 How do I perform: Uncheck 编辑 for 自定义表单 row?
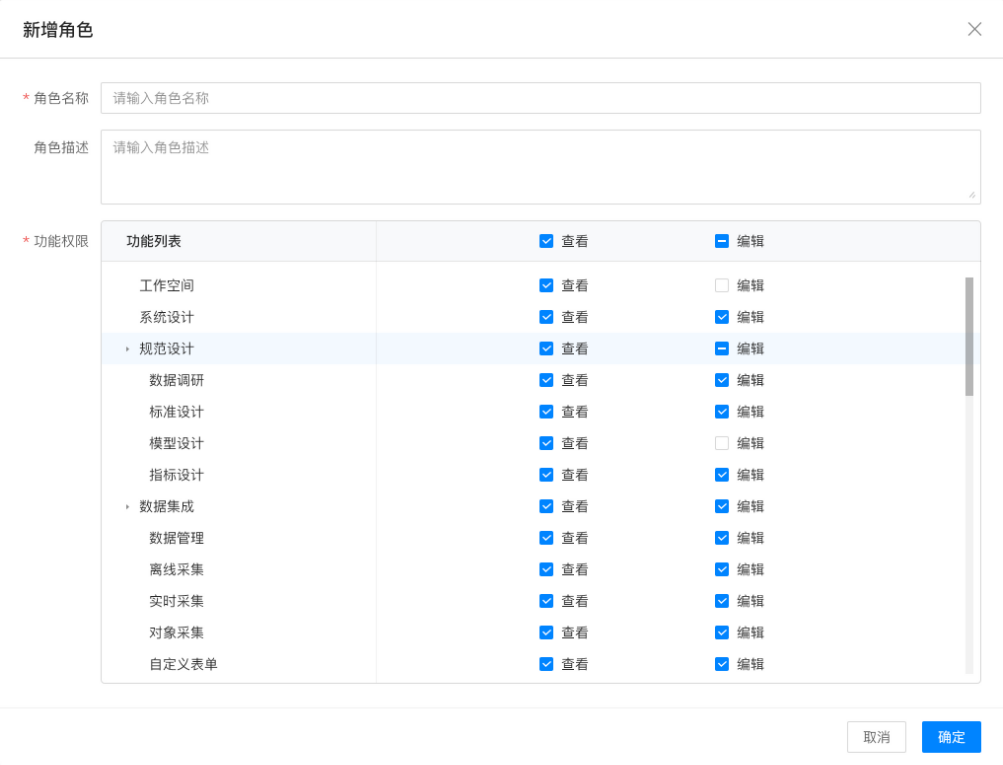(722, 664)
